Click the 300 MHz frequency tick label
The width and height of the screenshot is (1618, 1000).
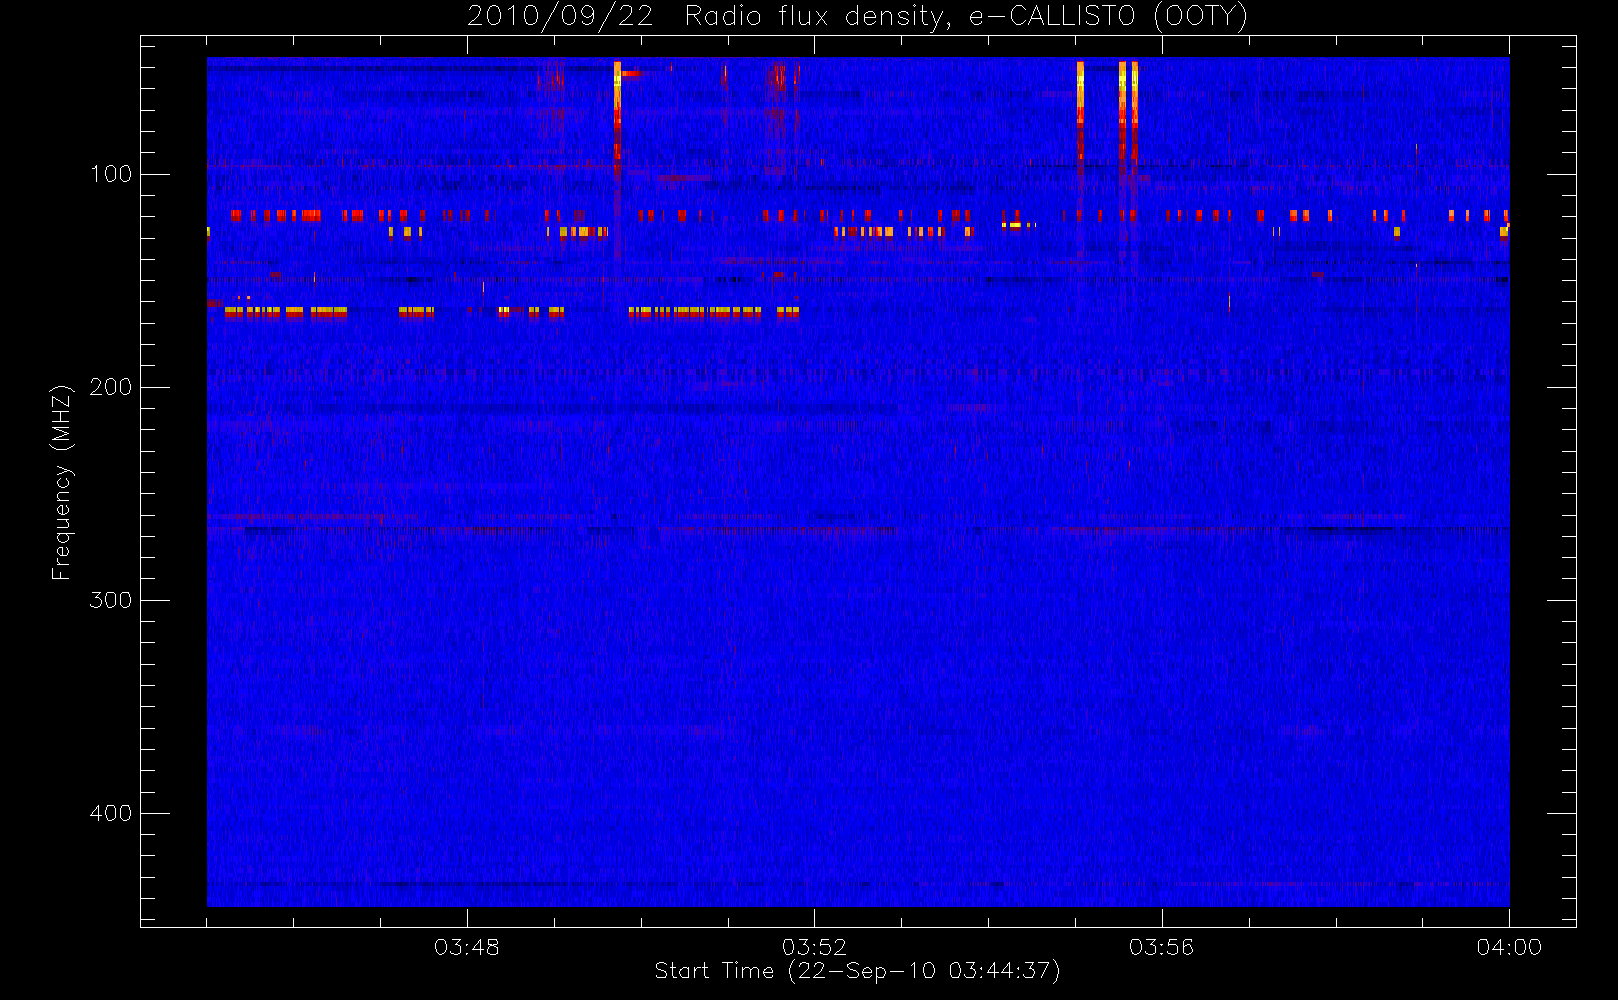coord(111,601)
